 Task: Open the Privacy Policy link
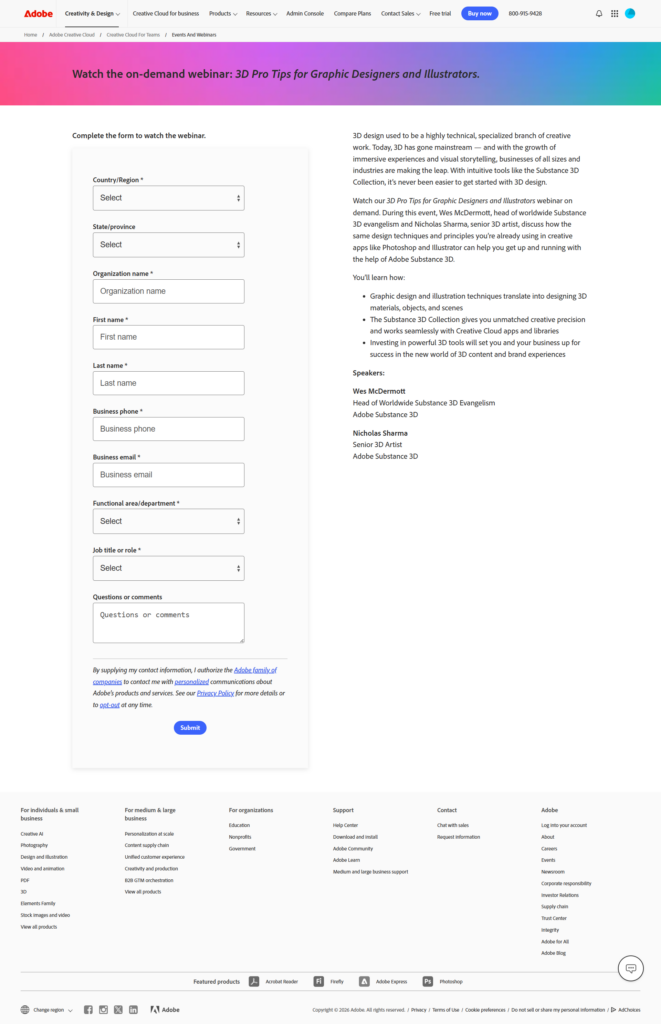pyautogui.click(x=214, y=693)
